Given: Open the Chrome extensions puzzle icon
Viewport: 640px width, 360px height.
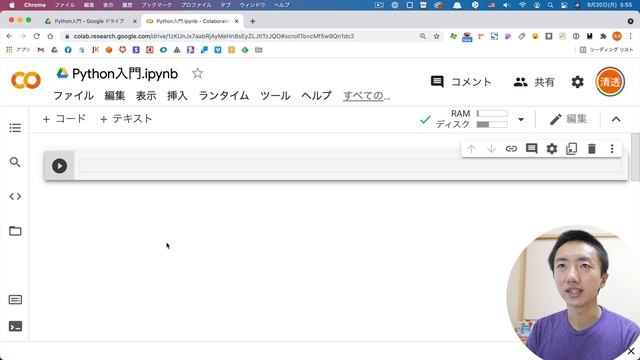Looking at the screenshot, I should click(x=603, y=36).
